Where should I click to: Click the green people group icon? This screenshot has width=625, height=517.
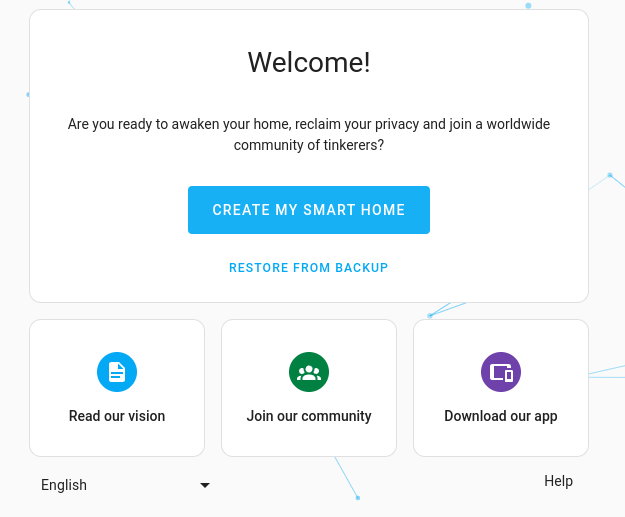pyautogui.click(x=309, y=373)
